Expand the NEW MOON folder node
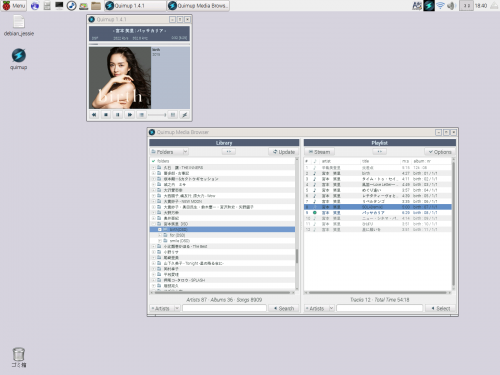The width and height of the screenshot is (500, 375). tap(153, 201)
